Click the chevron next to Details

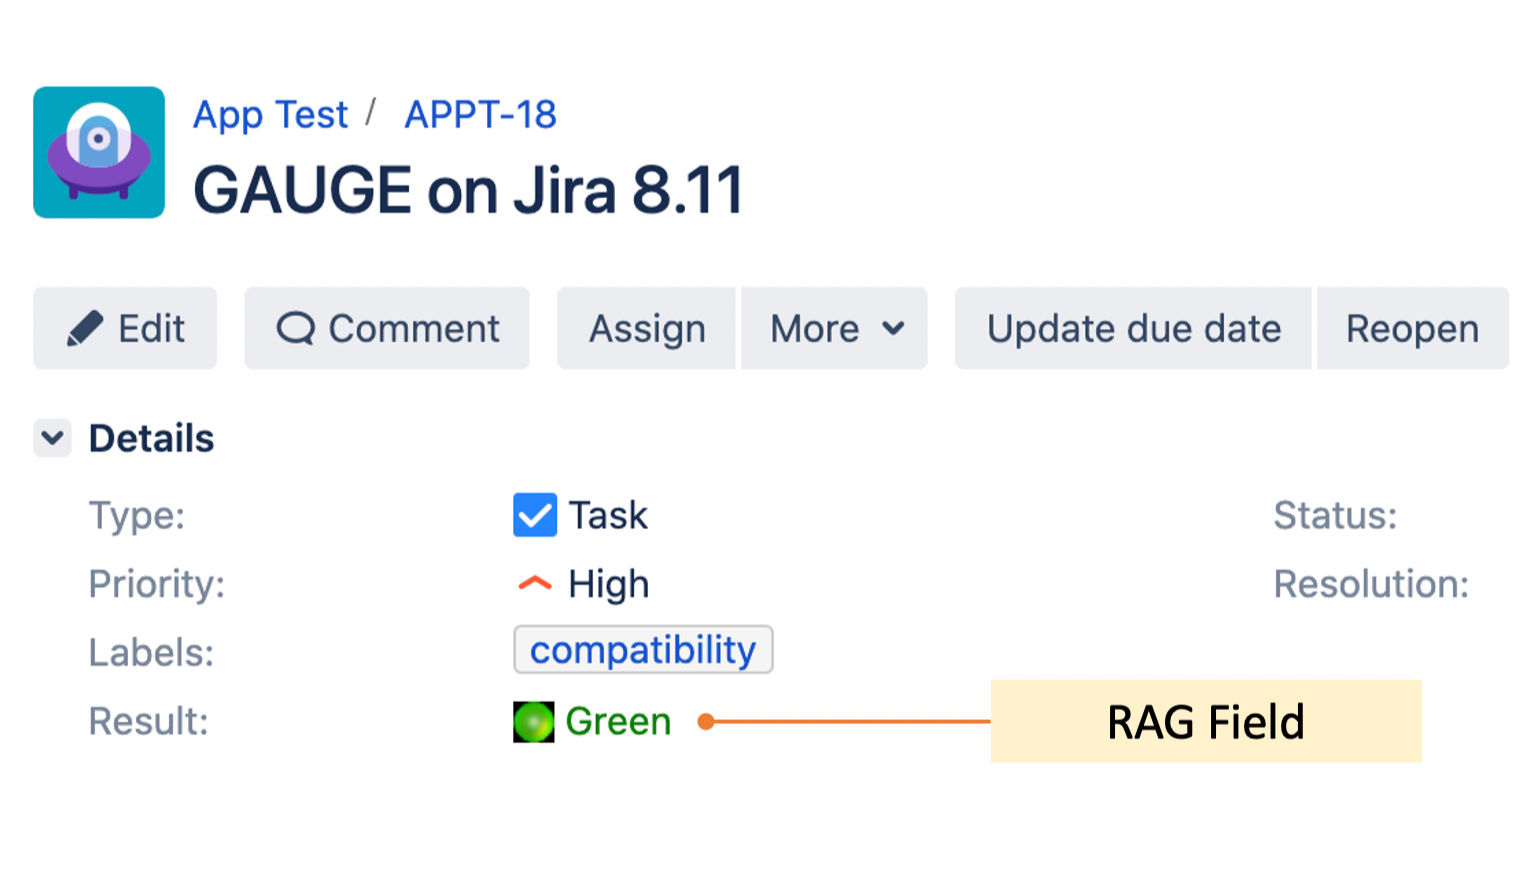52,438
